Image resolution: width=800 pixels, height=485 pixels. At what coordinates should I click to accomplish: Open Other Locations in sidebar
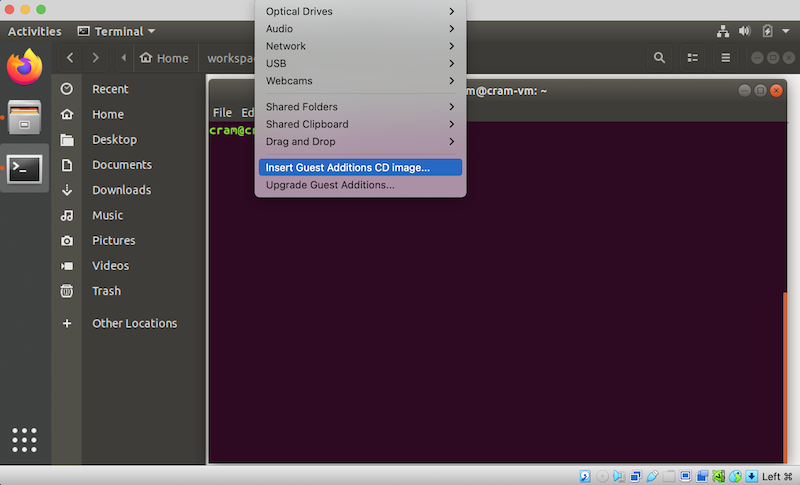click(x=134, y=323)
